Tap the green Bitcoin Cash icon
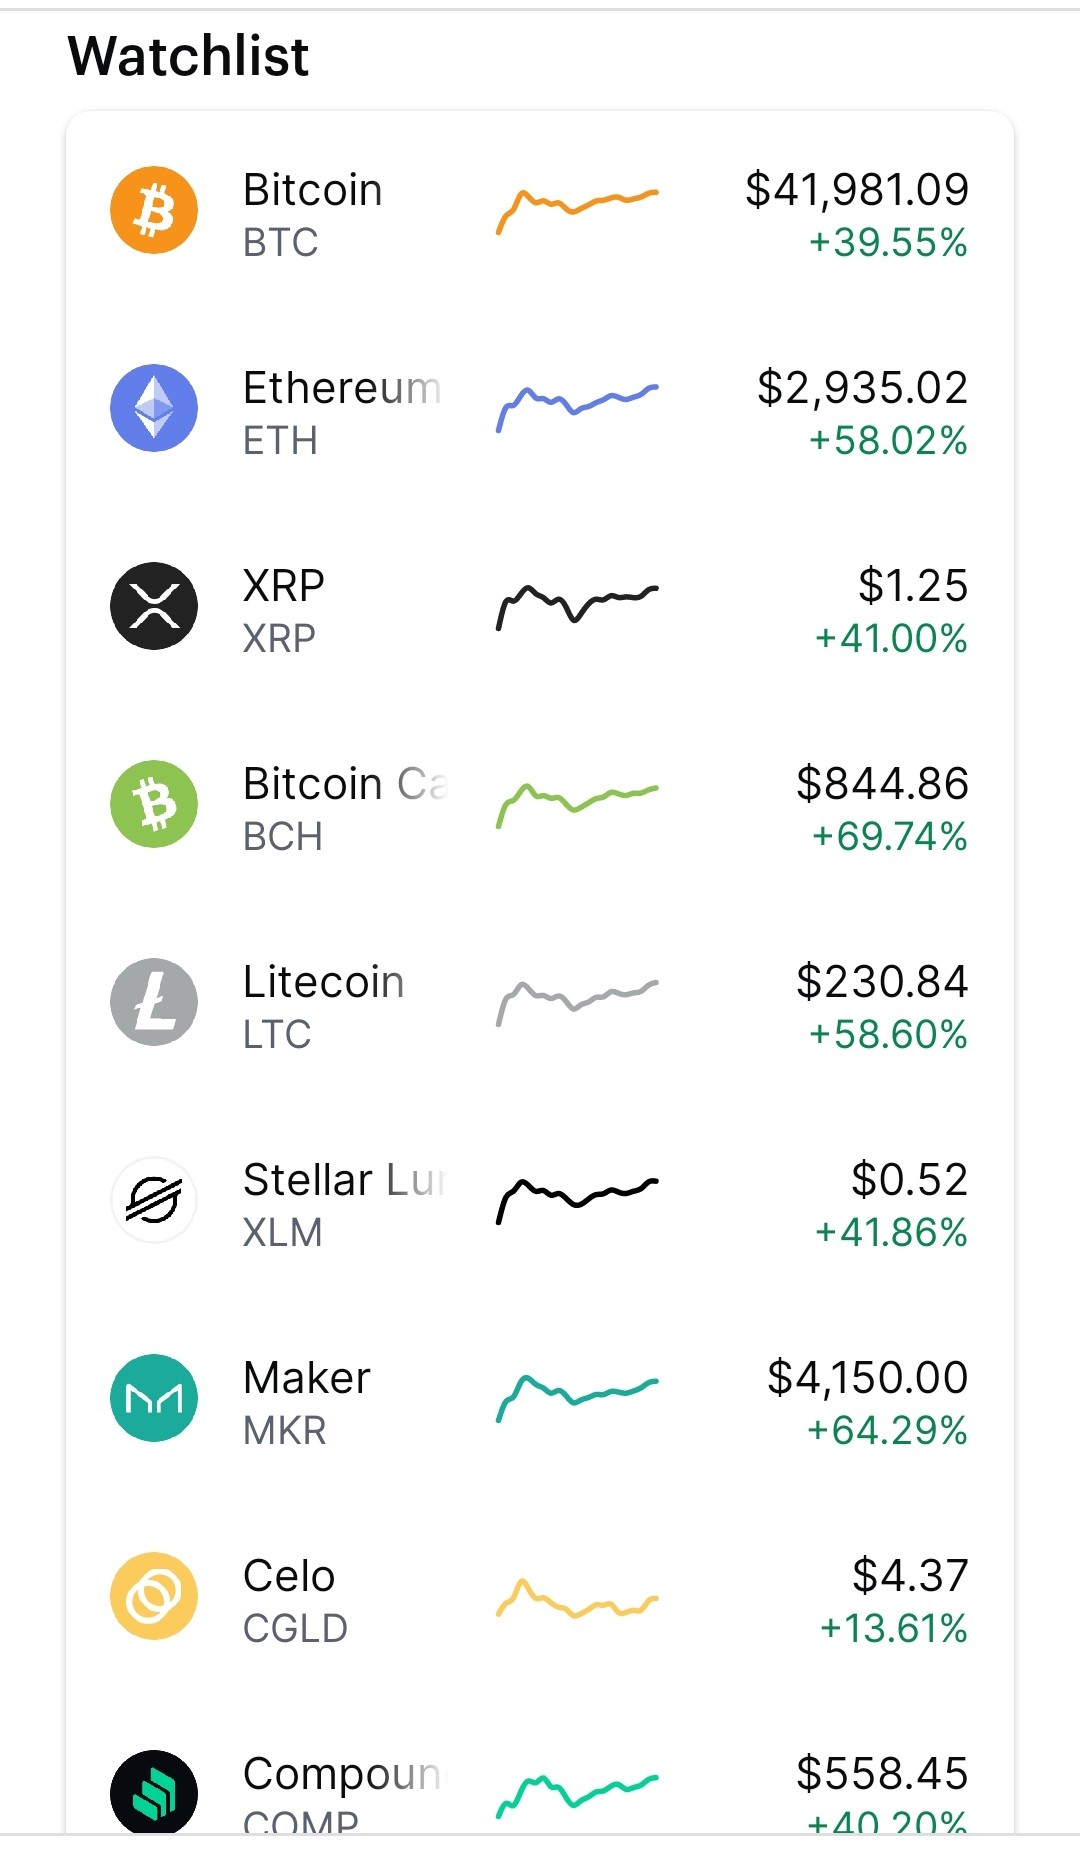Viewport: 1080px width, 1849px height. (154, 804)
